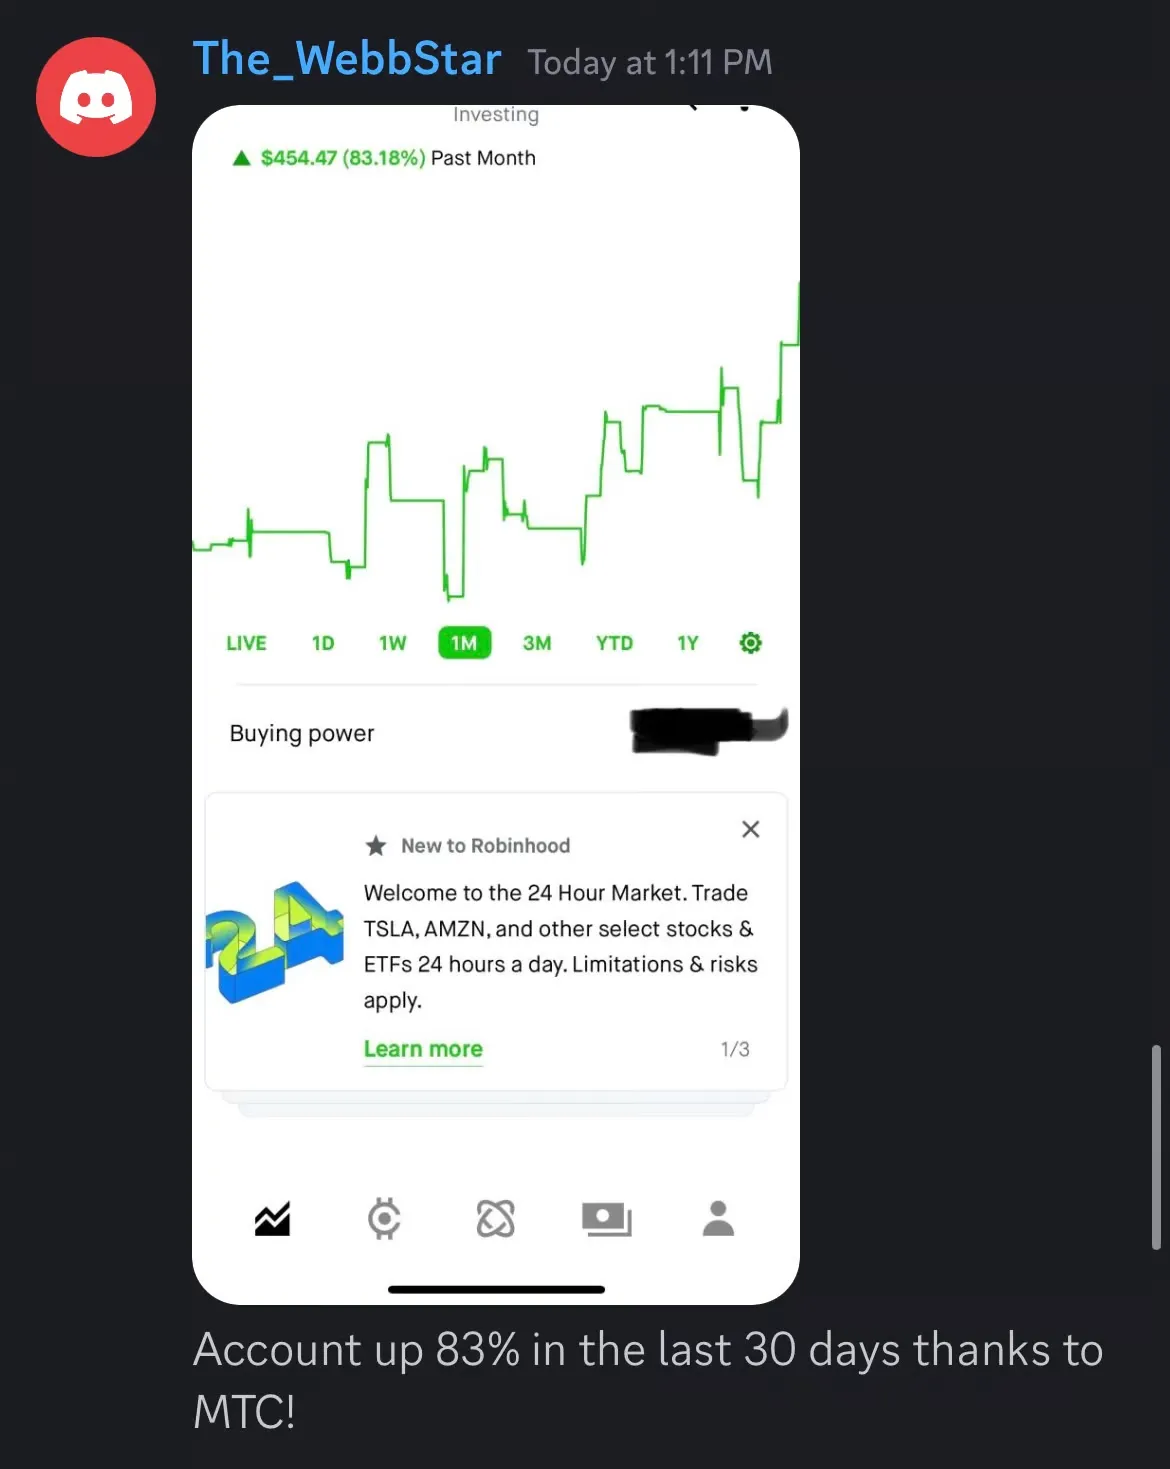Dismiss the New to Robinhood card
This screenshot has height=1469, width=1170.
click(x=750, y=829)
